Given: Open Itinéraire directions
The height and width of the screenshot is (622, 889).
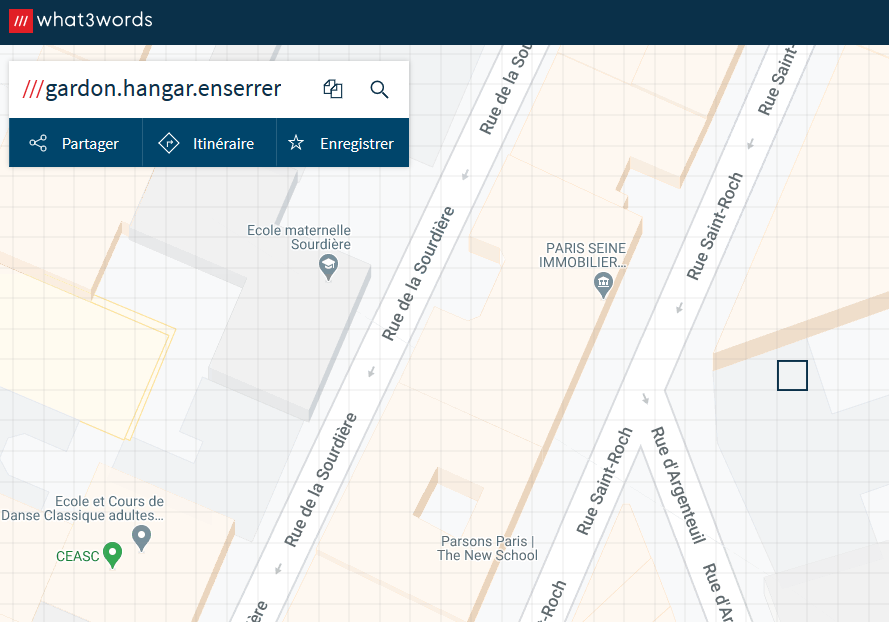Looking at the screenshot, I should (x=222, y=143).
